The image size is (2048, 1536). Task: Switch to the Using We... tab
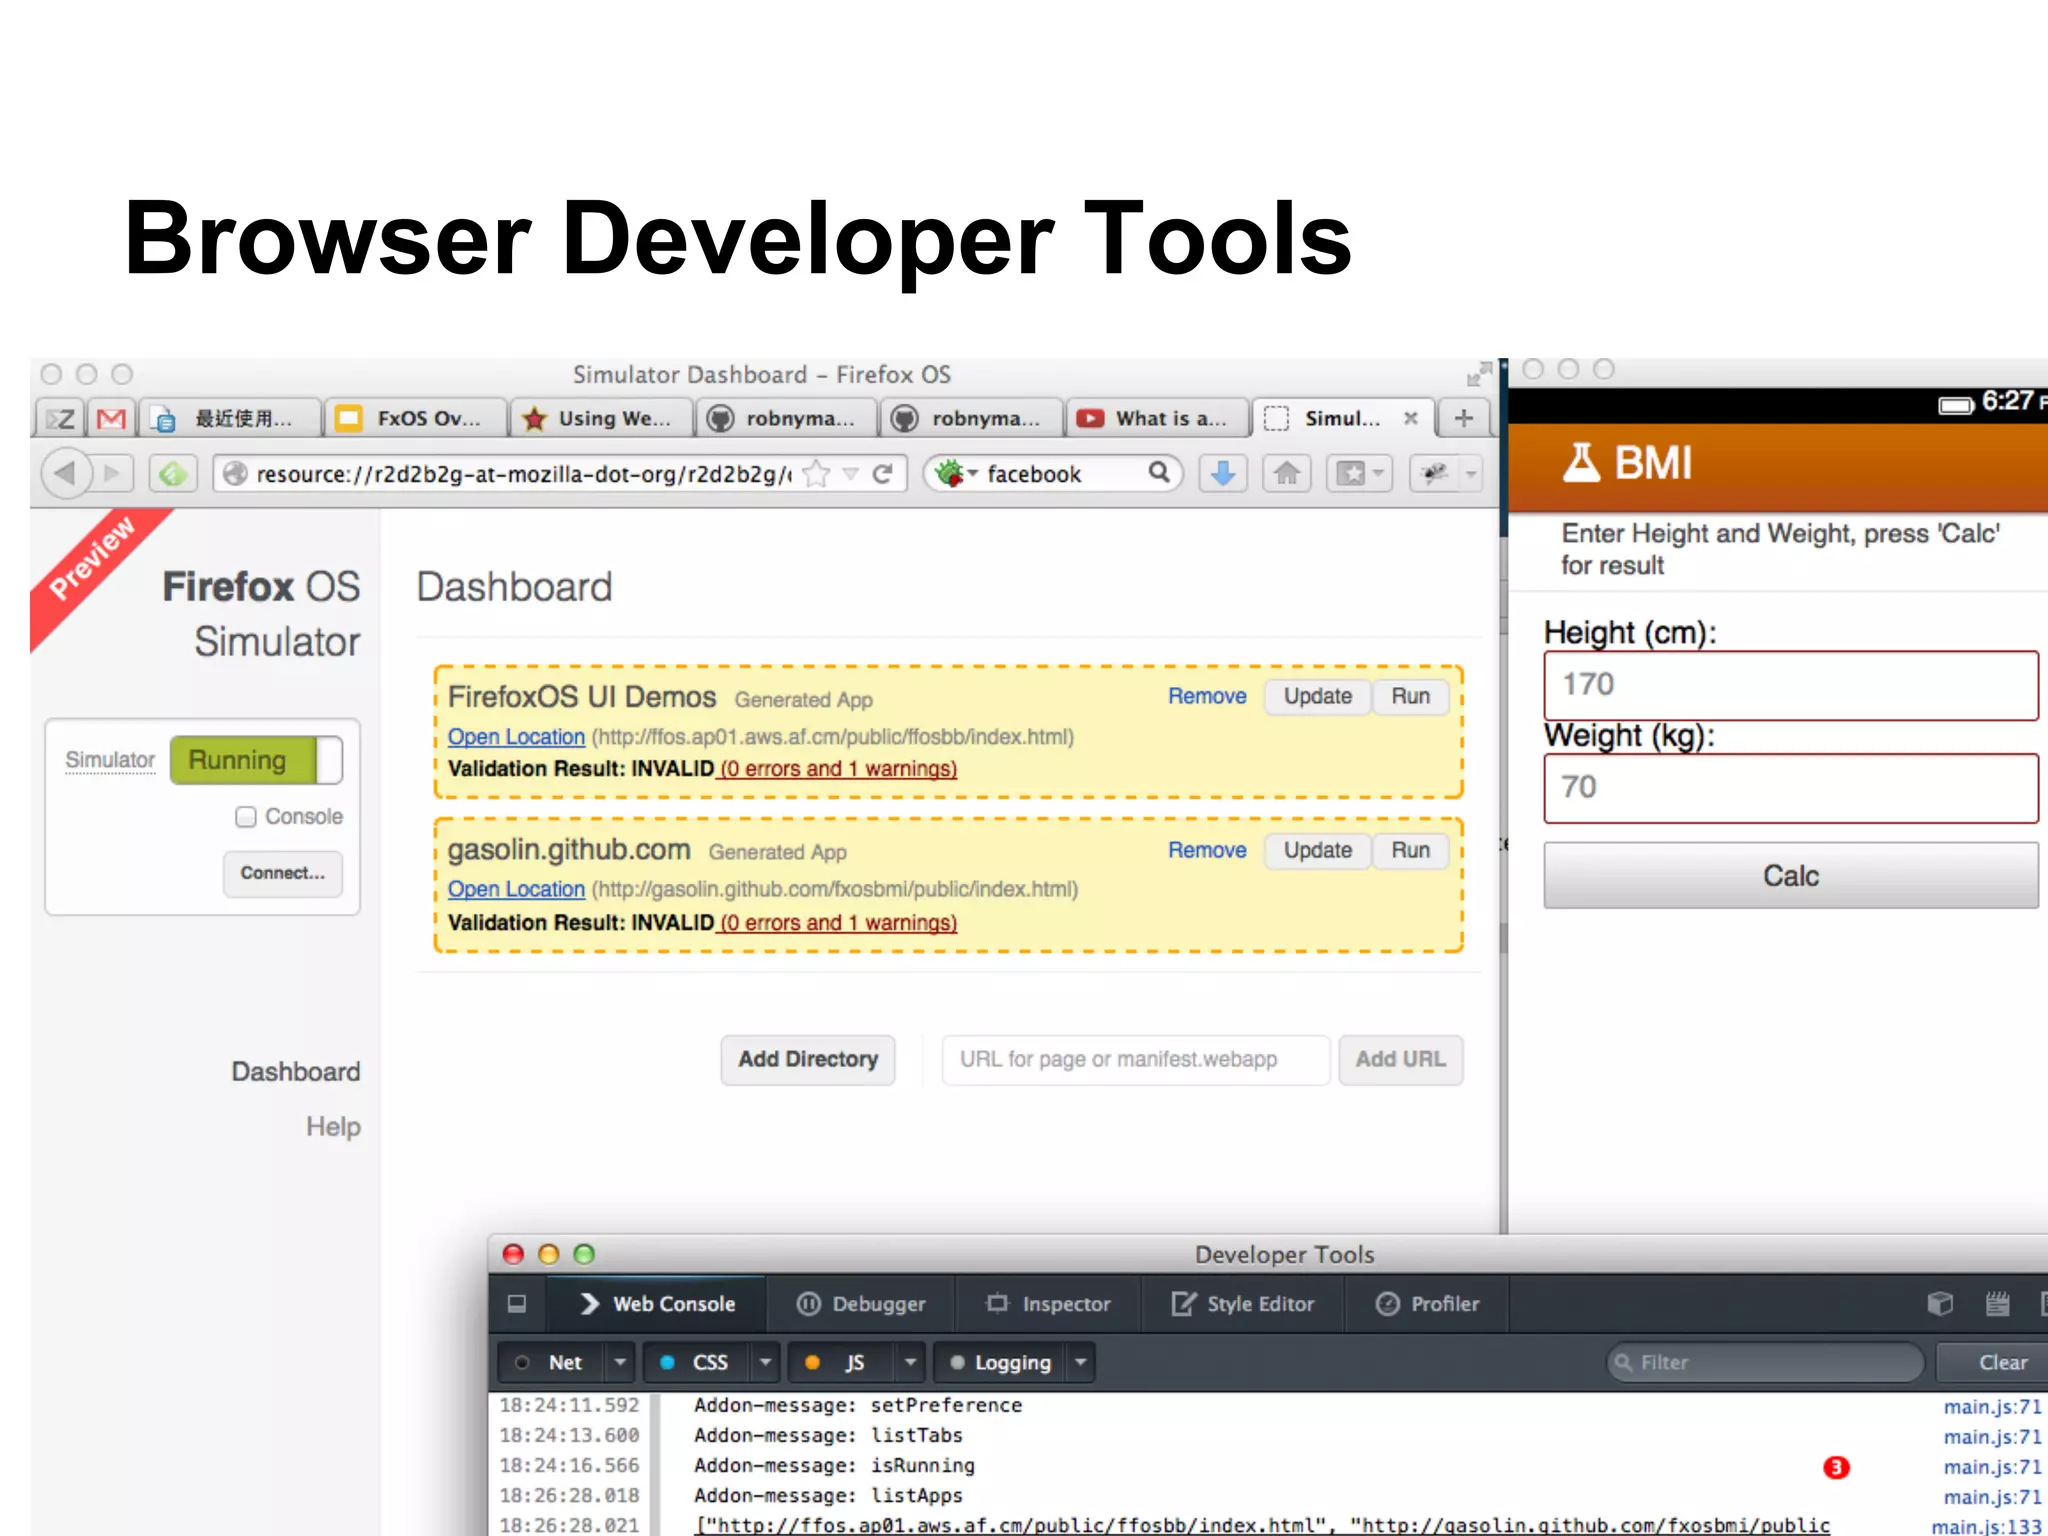pyautogui.click(x=600, y=418)
